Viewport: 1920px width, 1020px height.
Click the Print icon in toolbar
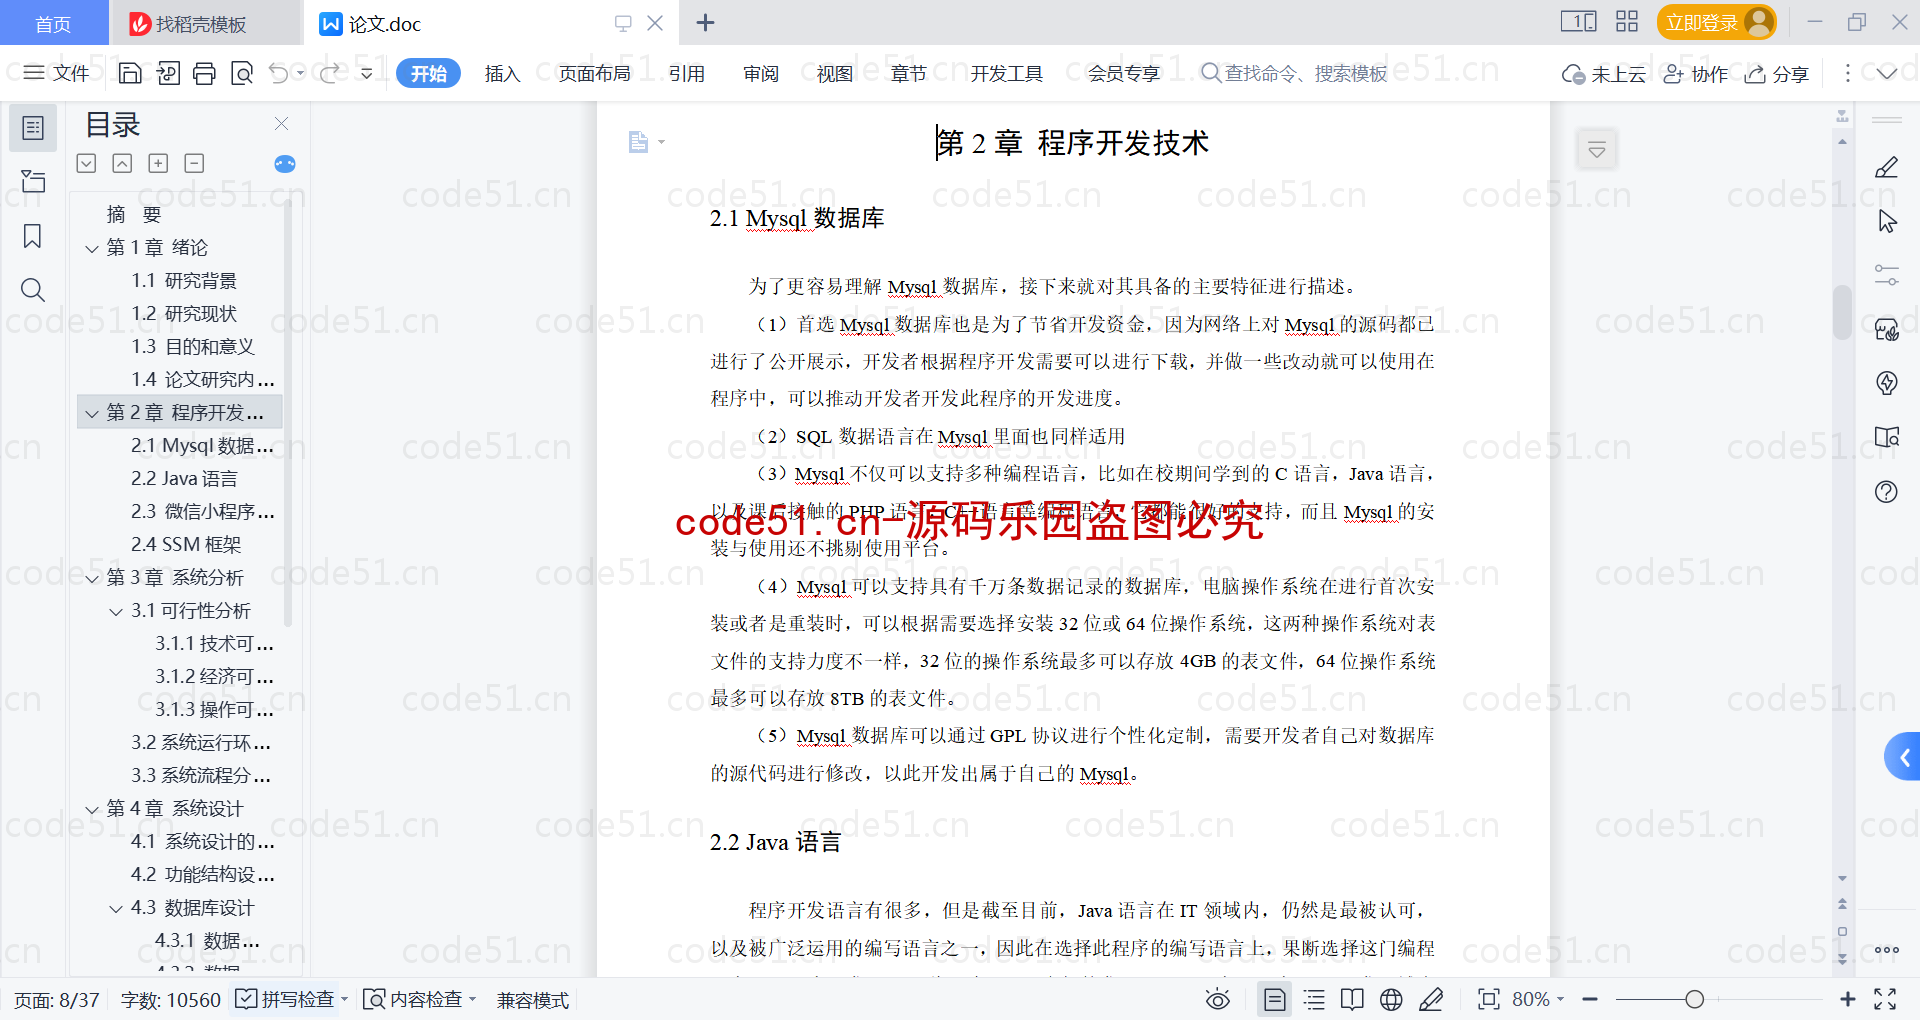[x=204, y=73]
